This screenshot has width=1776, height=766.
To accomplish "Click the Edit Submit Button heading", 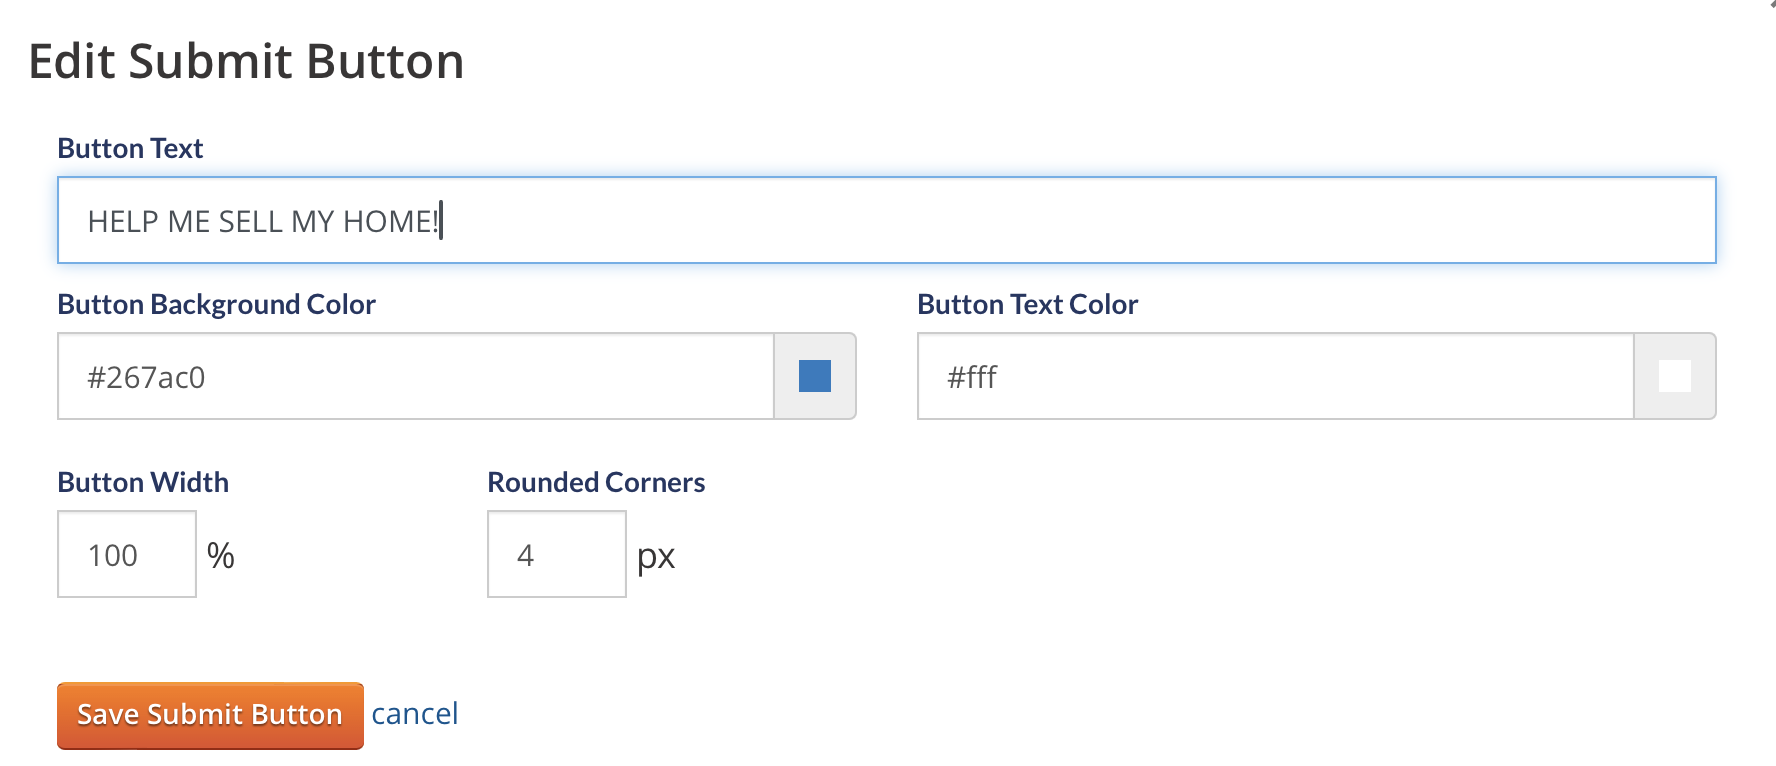I will click(247, 61).
